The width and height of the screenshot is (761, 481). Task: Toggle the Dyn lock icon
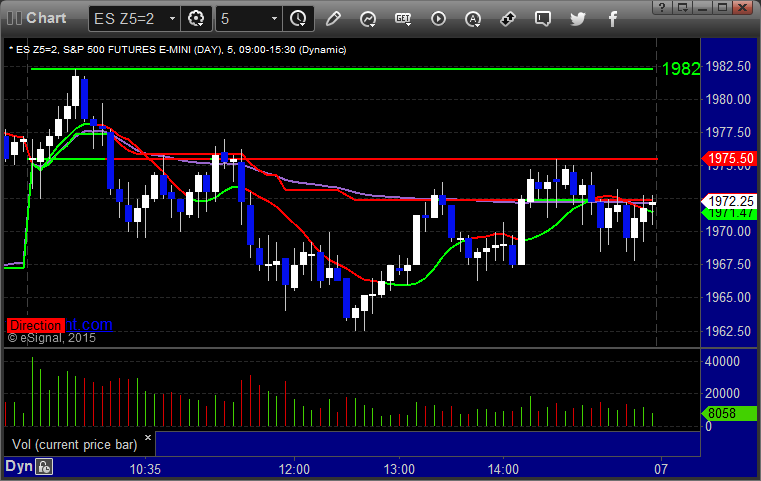pos(44,467)
